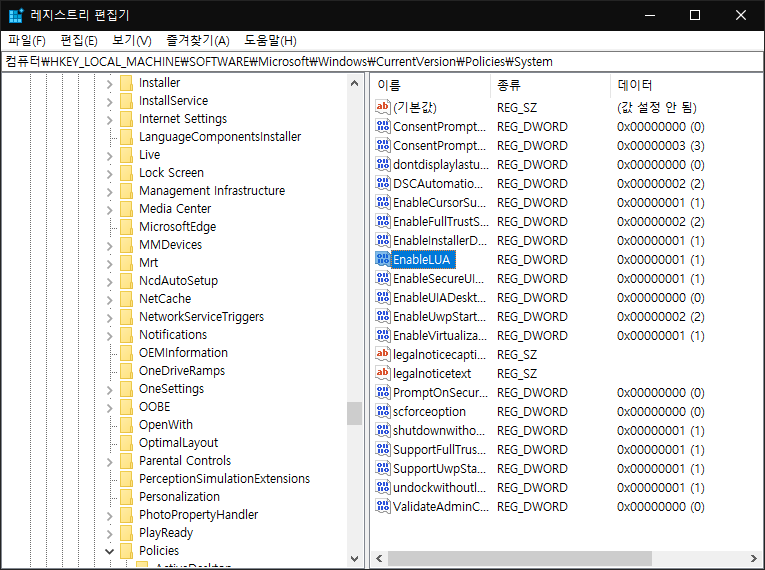
Task: Click the SupportUwpSta... value icon
Action: coord(382,468)
